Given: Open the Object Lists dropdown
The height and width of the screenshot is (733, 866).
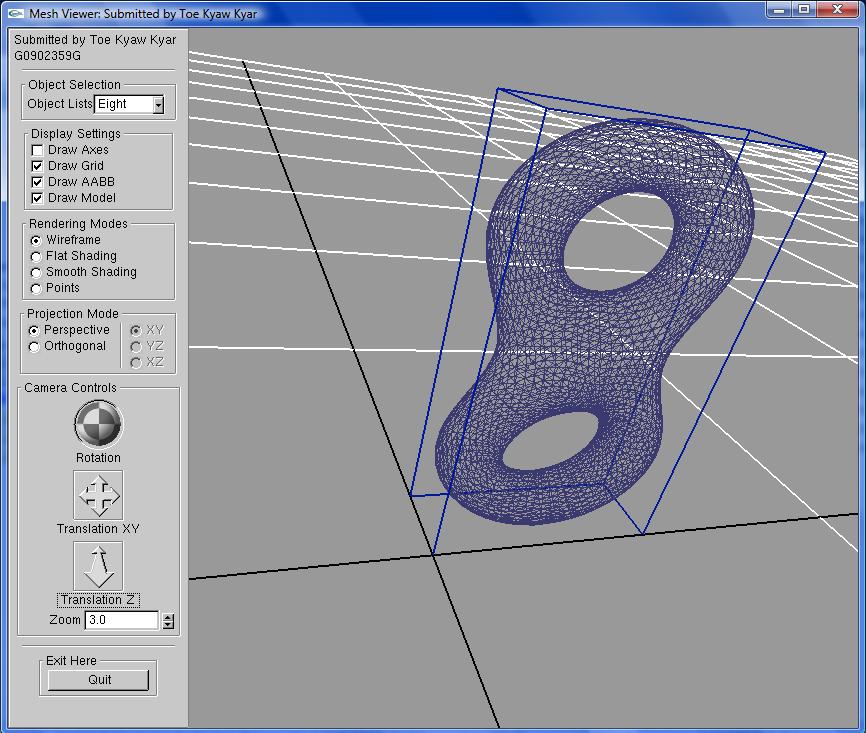Looking at the screenshot, I should pos(159,104).
